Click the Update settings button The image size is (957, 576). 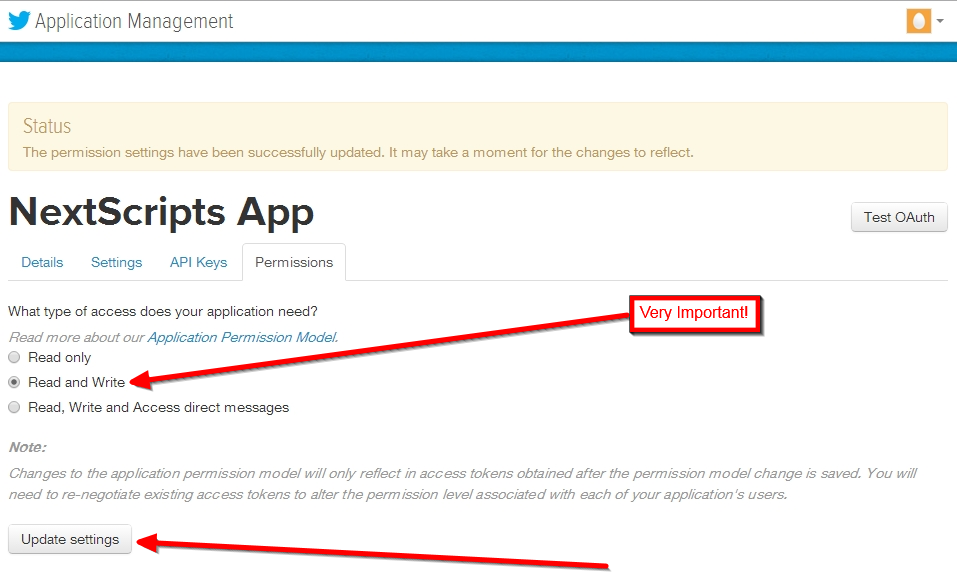coord(70,539)
